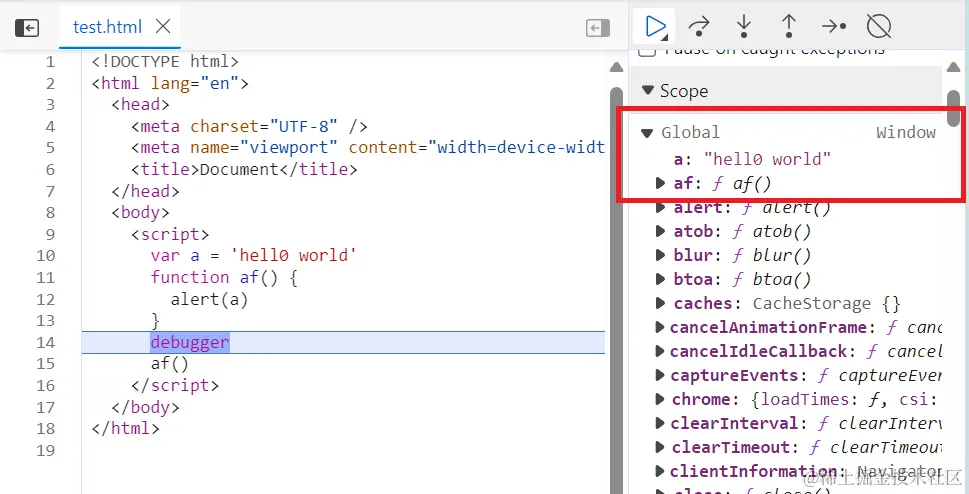The width and height of the screenshot is (969, 494).
Task: Click the meta charset UTF-8 line
Action: (249, 127)
